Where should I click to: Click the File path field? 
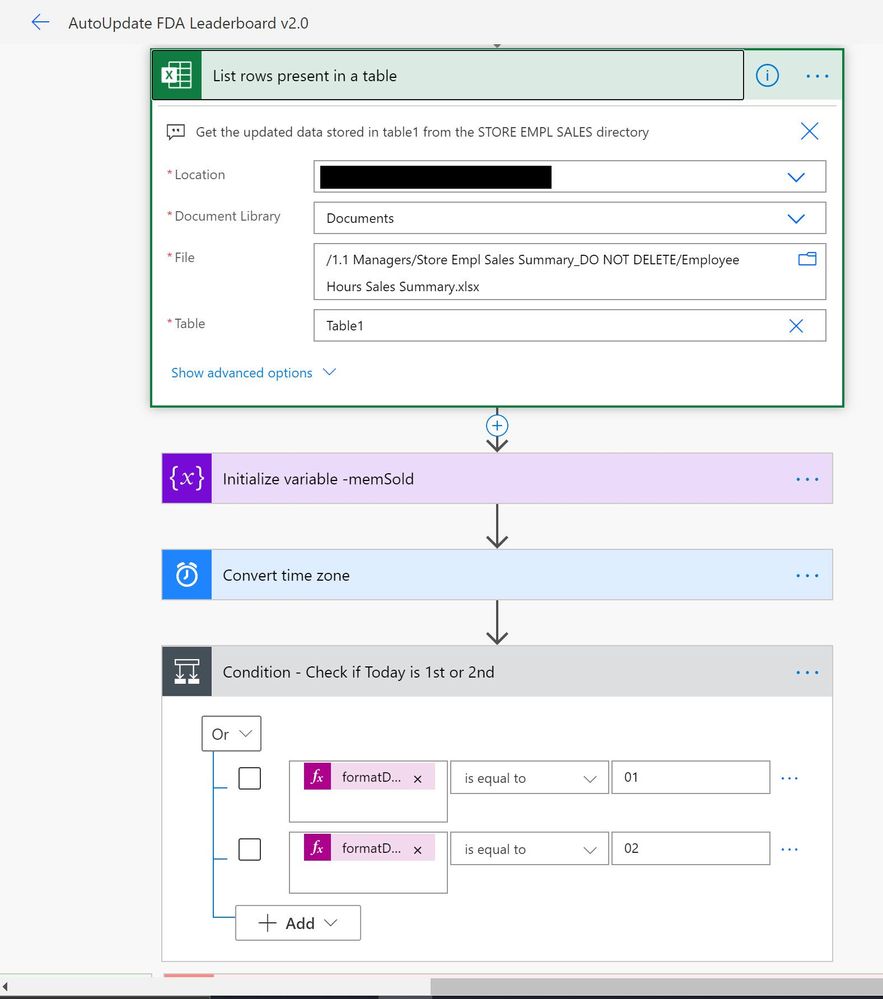[x=570, y=272]
